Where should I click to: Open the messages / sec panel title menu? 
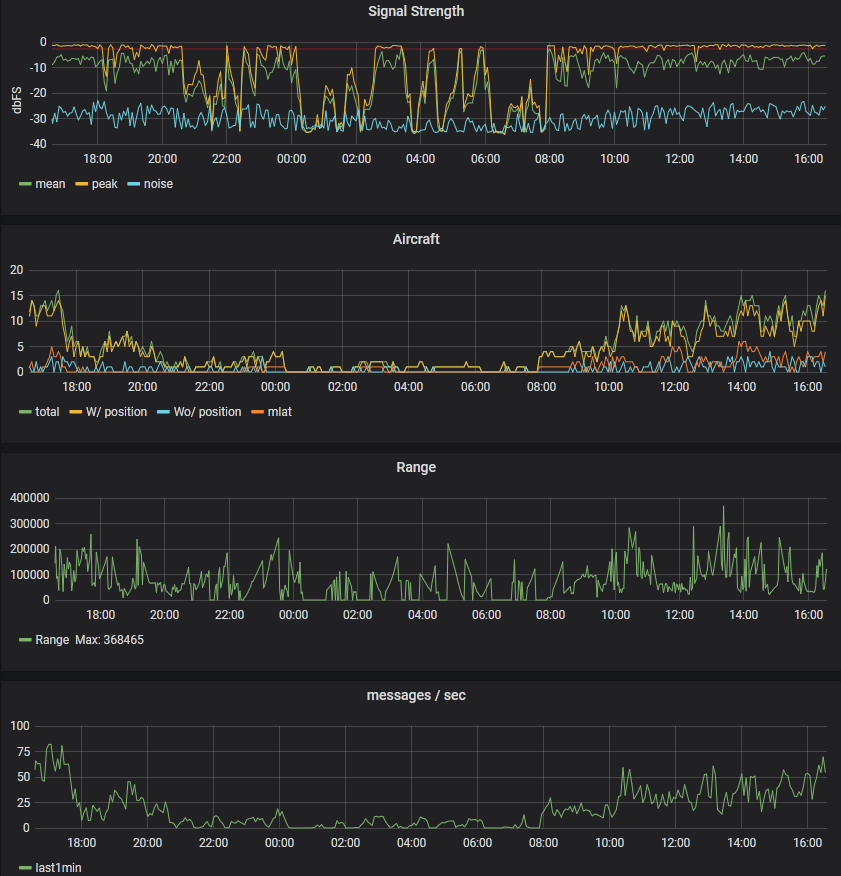[x=416, y=695]
